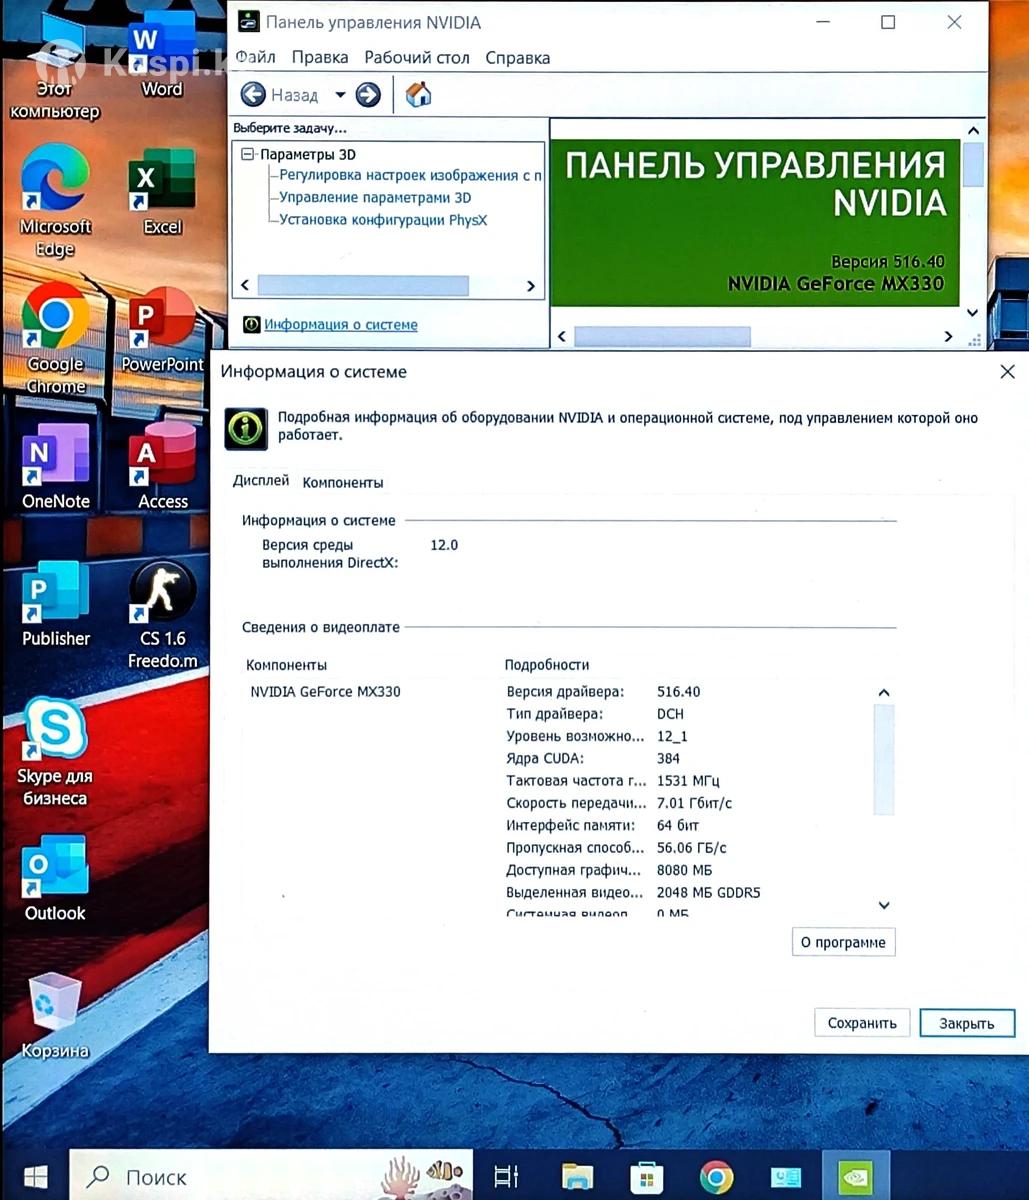Switch to the Компоненты tab
Screen dimensions: 1029x1200
point(343,482)
